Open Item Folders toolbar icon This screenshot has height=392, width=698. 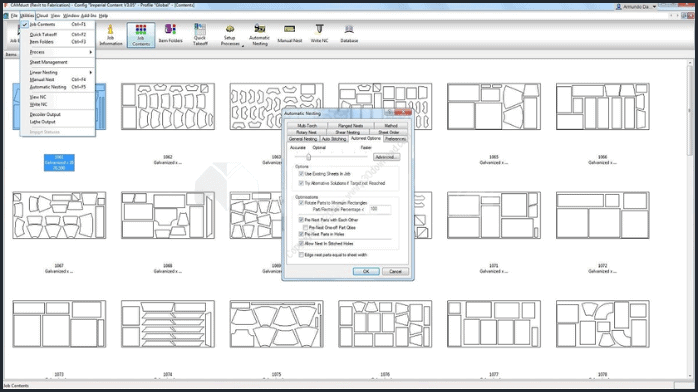(170, 35)
